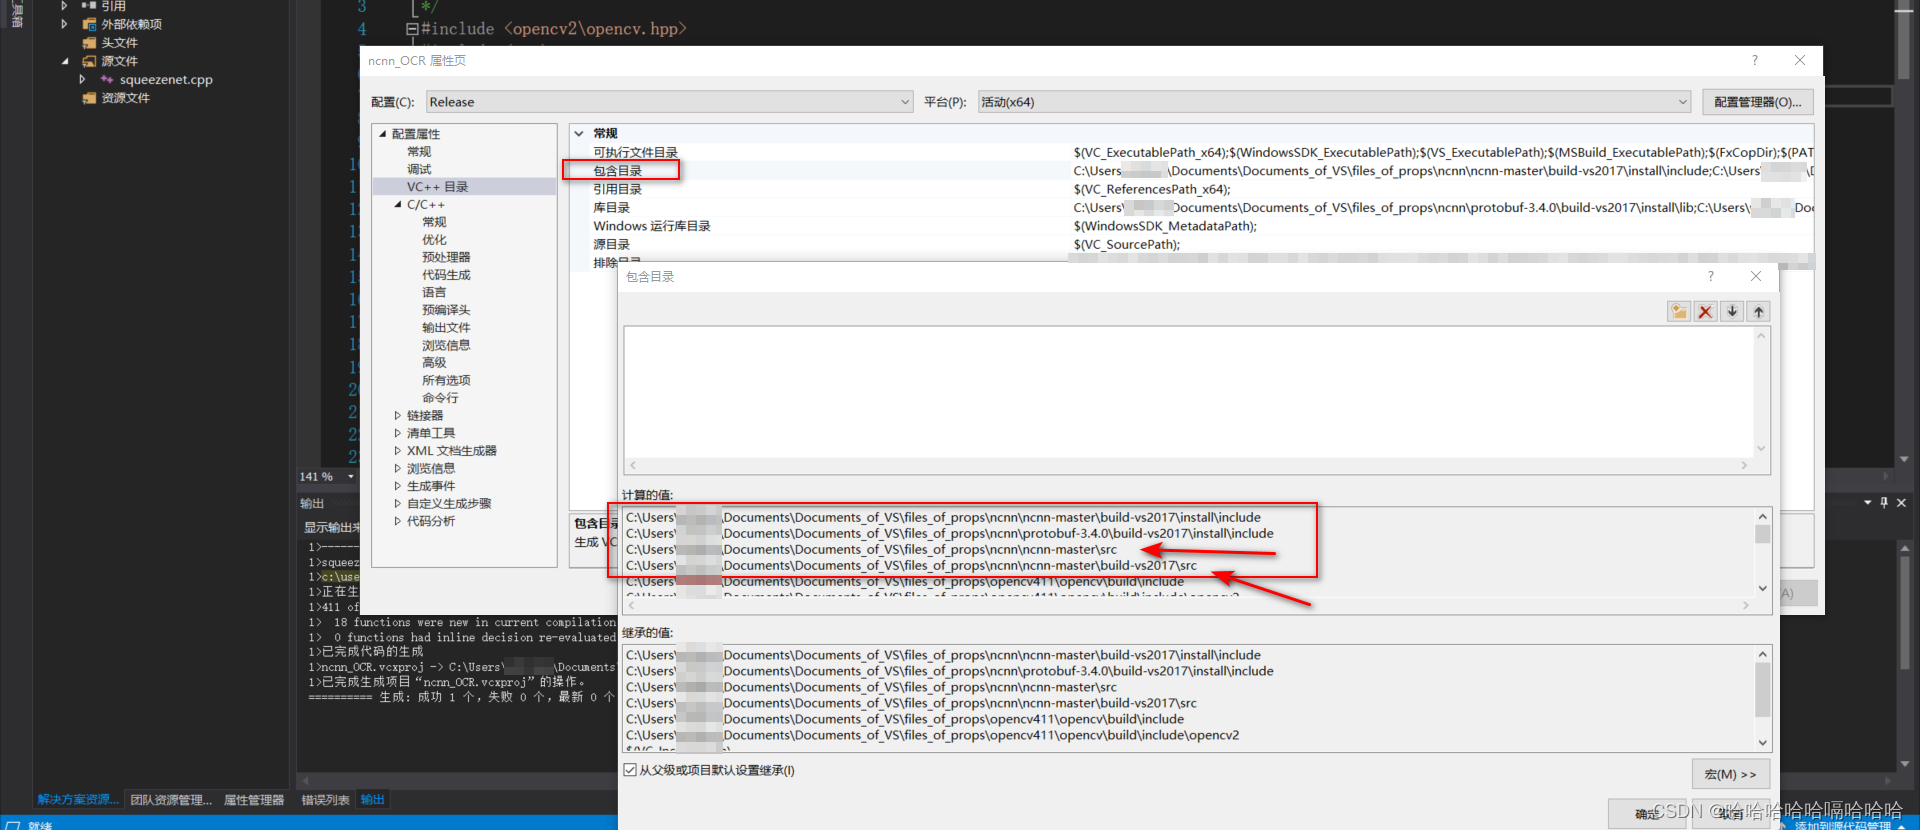Click the red X delete line icon
1920x830 pixels.
click(x=1705, y=311)
